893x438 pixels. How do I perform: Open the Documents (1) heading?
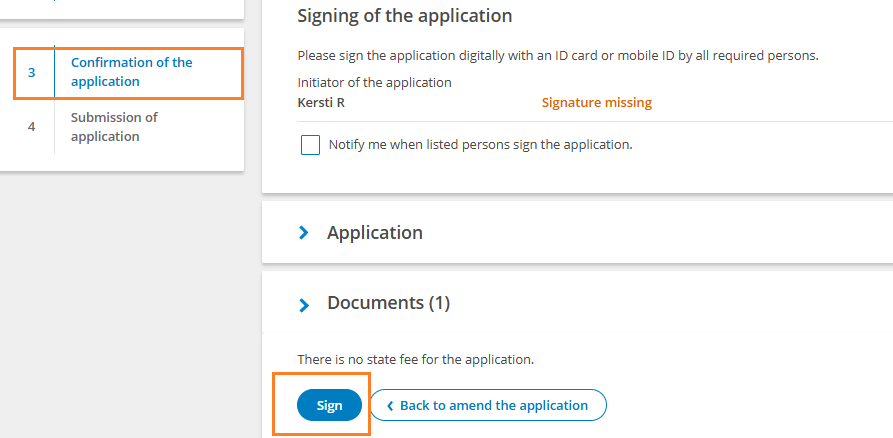388,302
